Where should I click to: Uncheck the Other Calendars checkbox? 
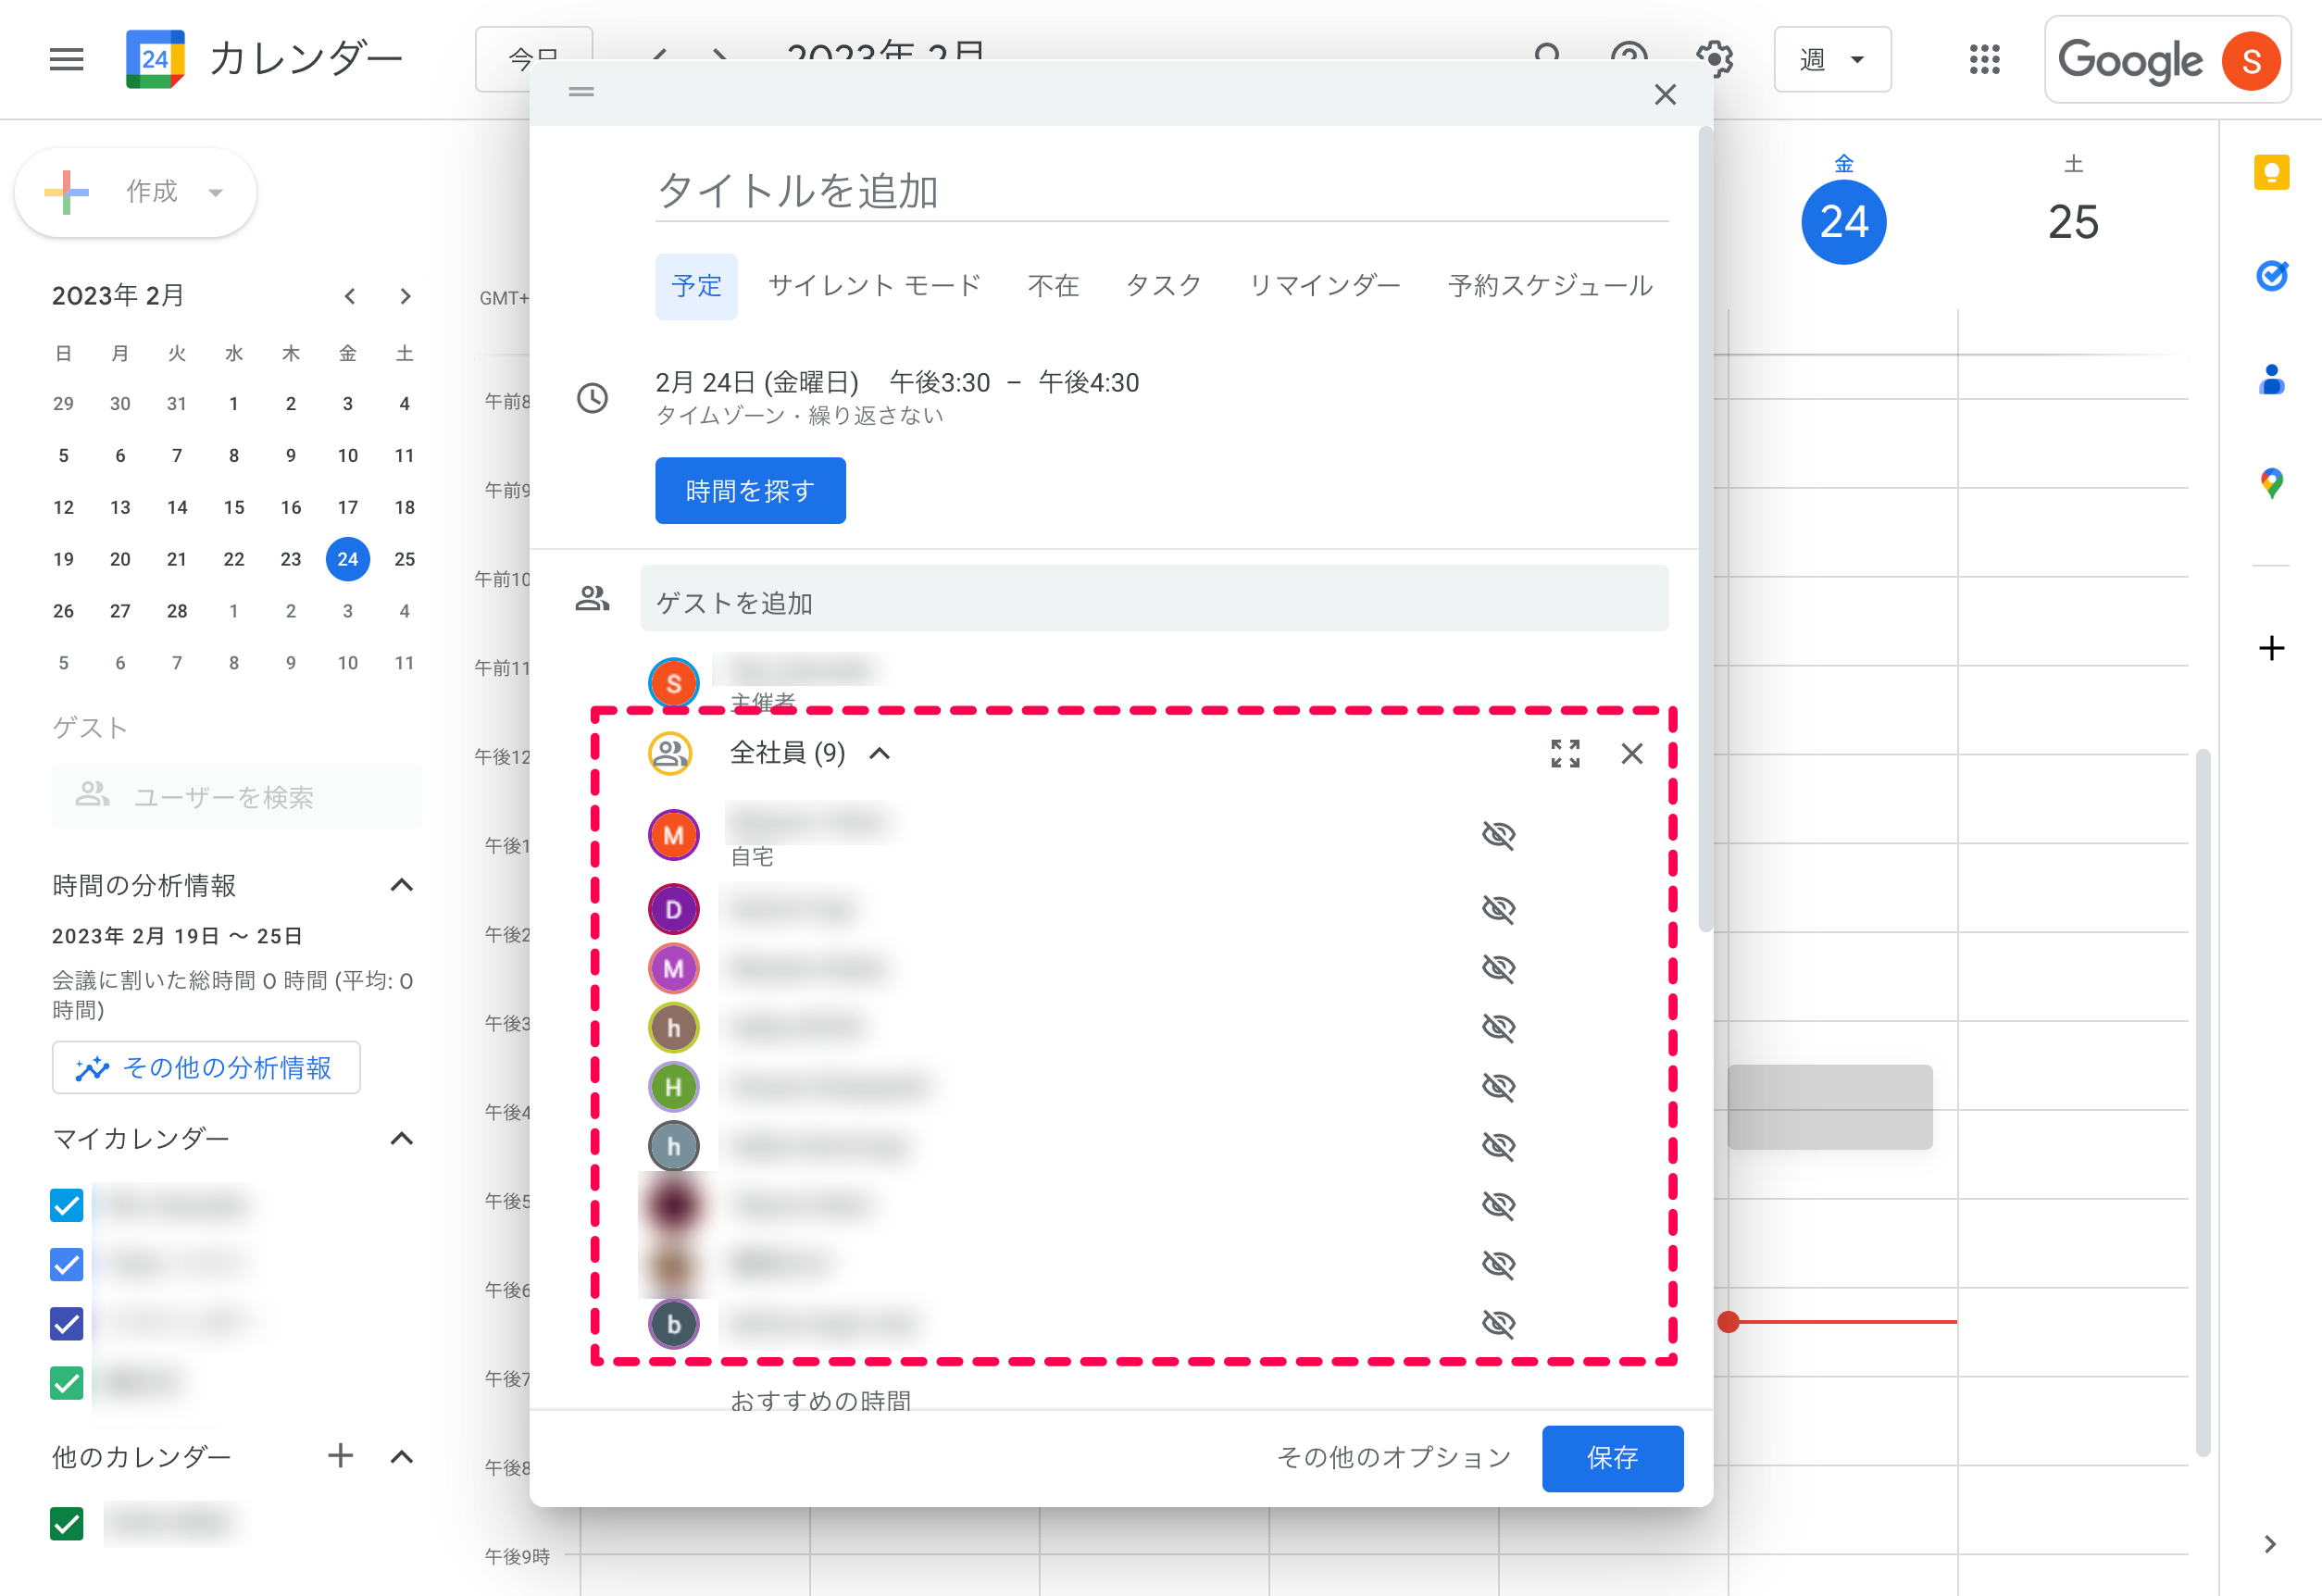click(66, 1524)
